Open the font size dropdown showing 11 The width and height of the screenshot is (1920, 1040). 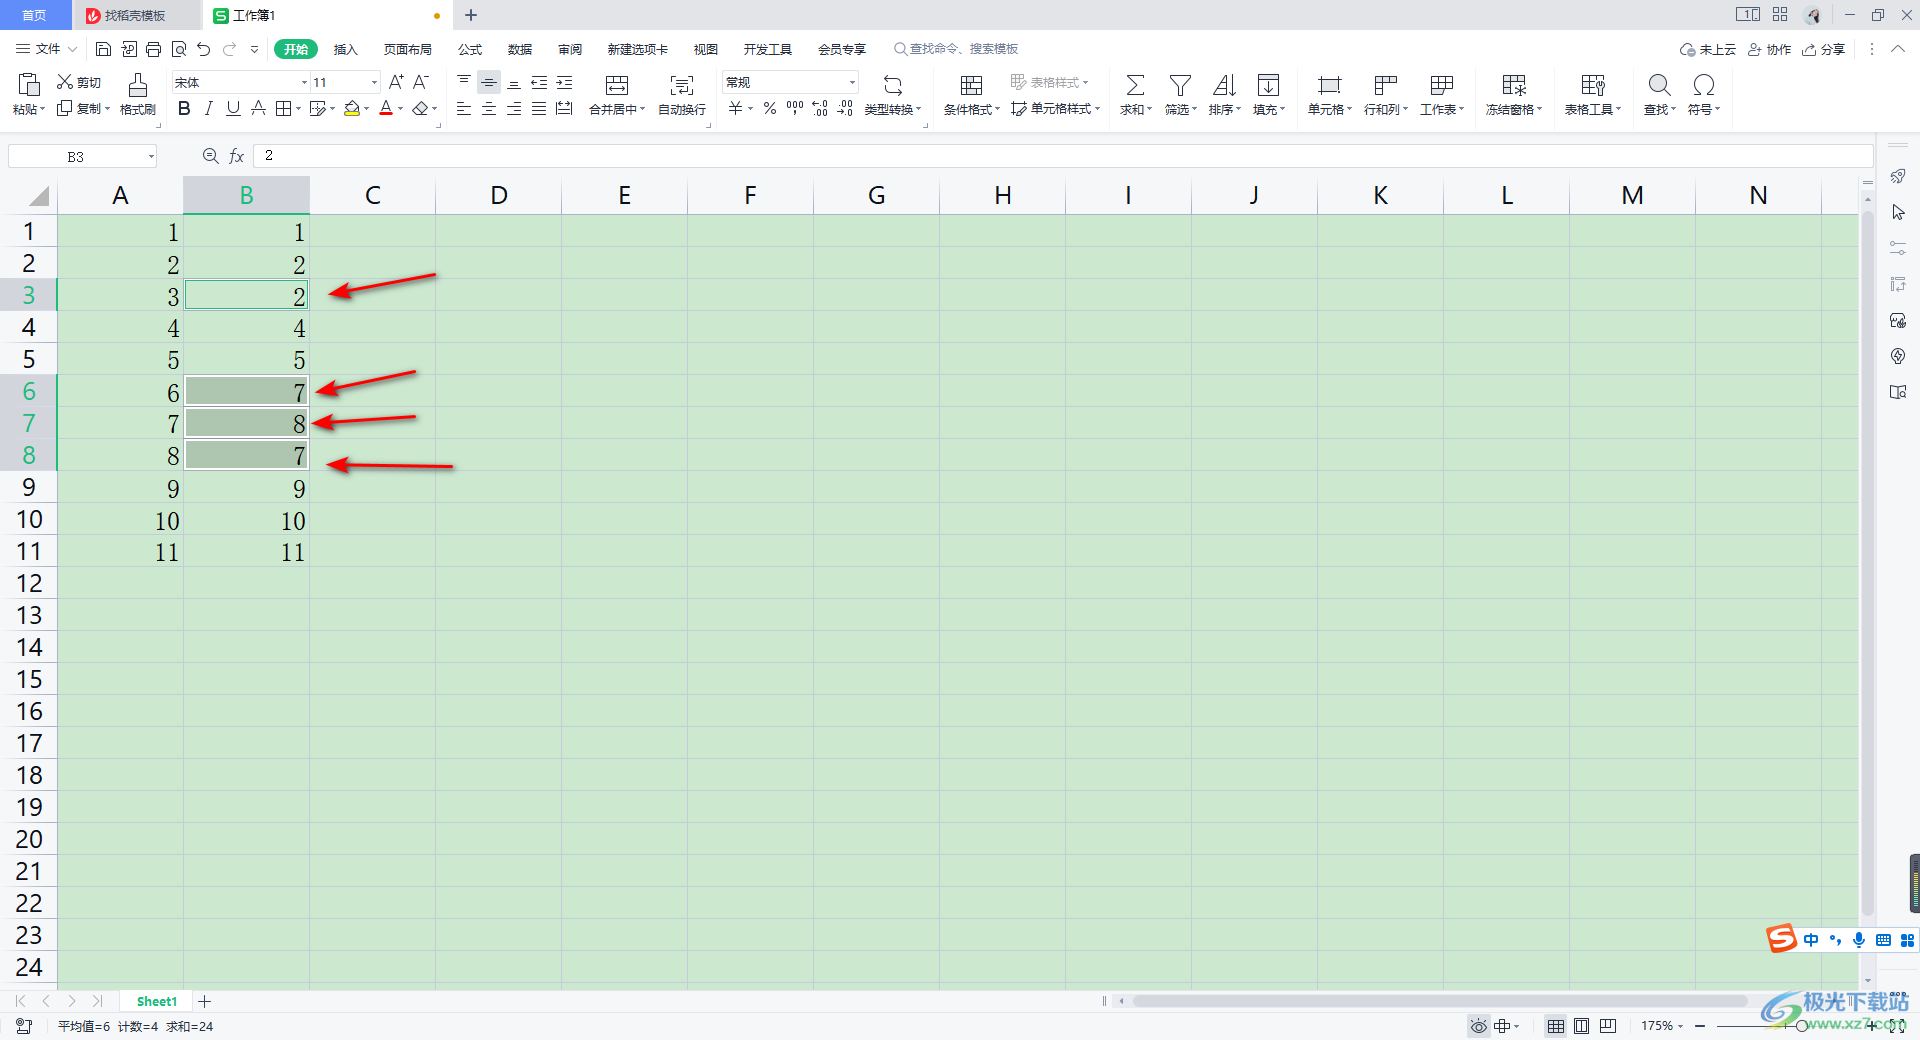click(x=374, y=82)
